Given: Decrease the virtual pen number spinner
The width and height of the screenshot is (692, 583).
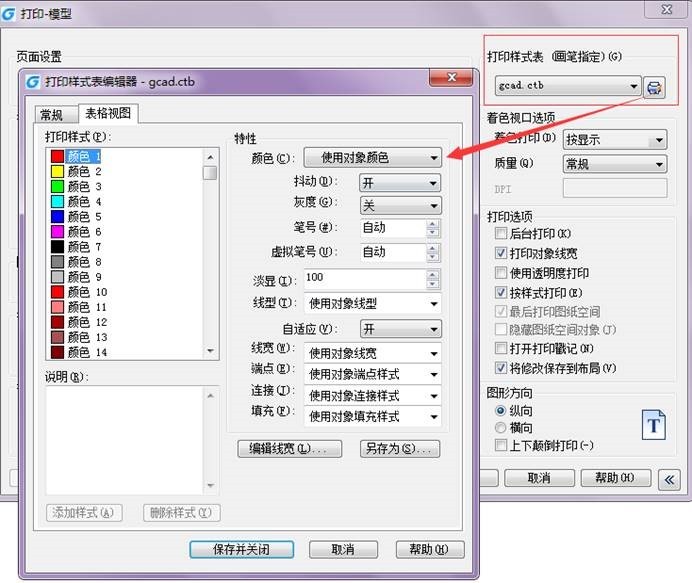Looking at the screenshot, I should (x=432, y=257).
